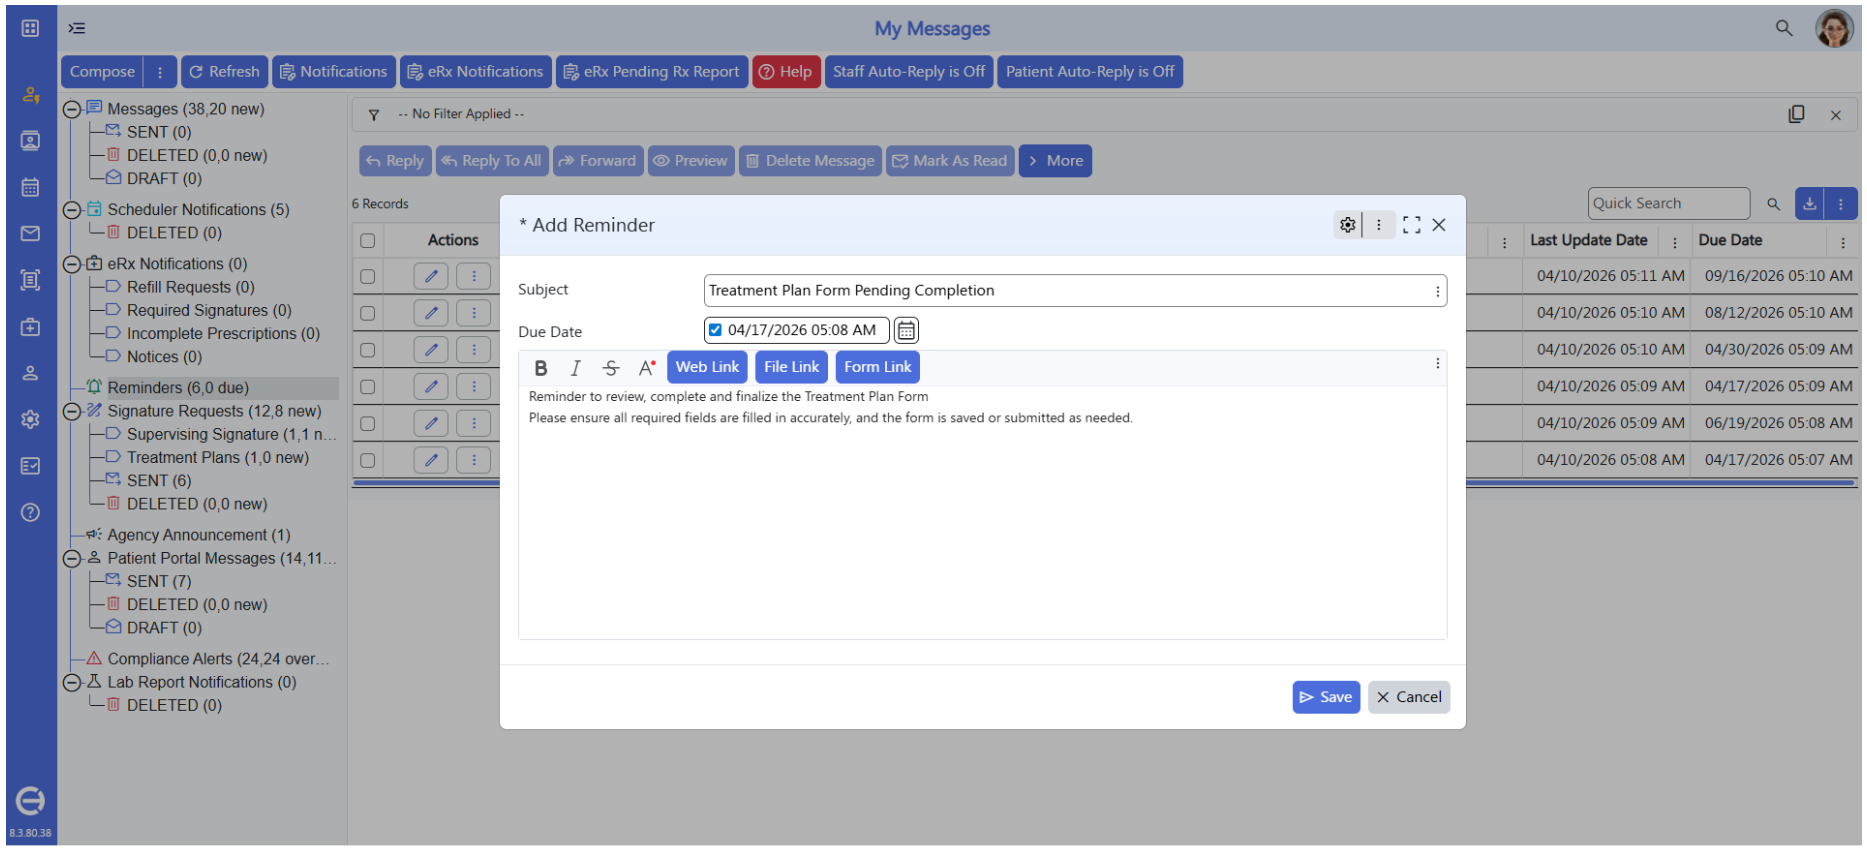Check the first reminder row checkbox
The image size is (1867, 852).
[368, 277]
